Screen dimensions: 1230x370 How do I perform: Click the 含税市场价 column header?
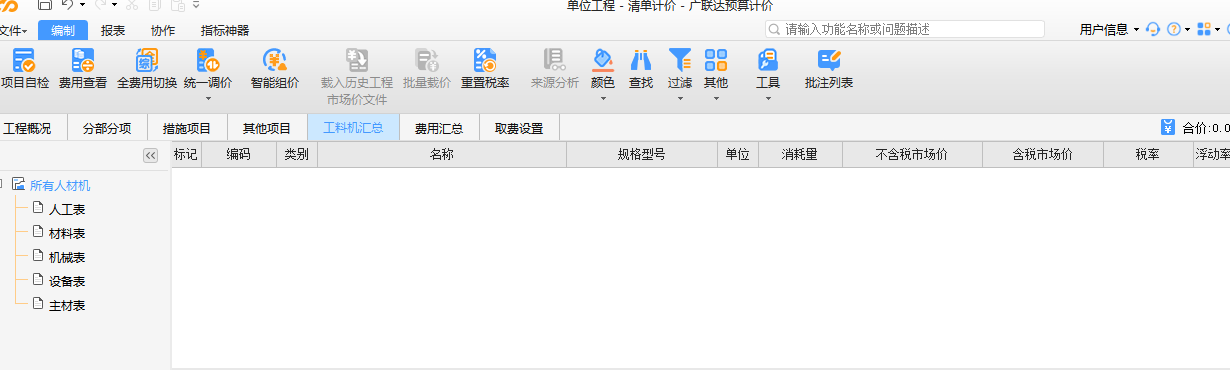point(1043,155)
